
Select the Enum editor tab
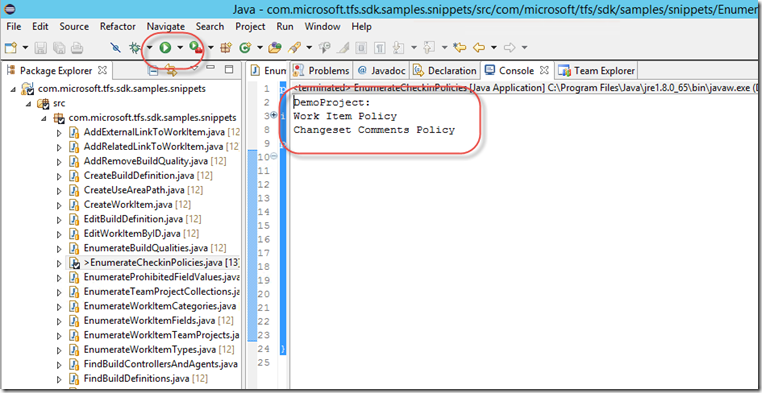click(x=268, y=71)
